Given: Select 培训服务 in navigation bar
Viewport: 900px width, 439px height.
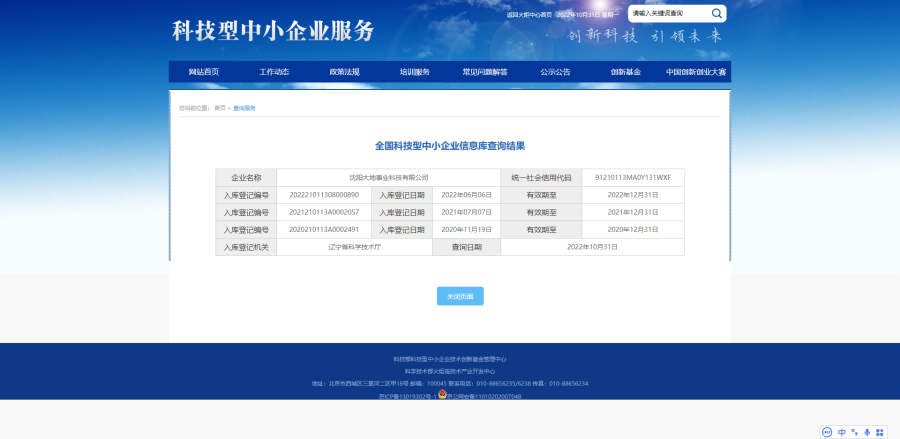Looking at the screenshot, I should pos(414,72).
